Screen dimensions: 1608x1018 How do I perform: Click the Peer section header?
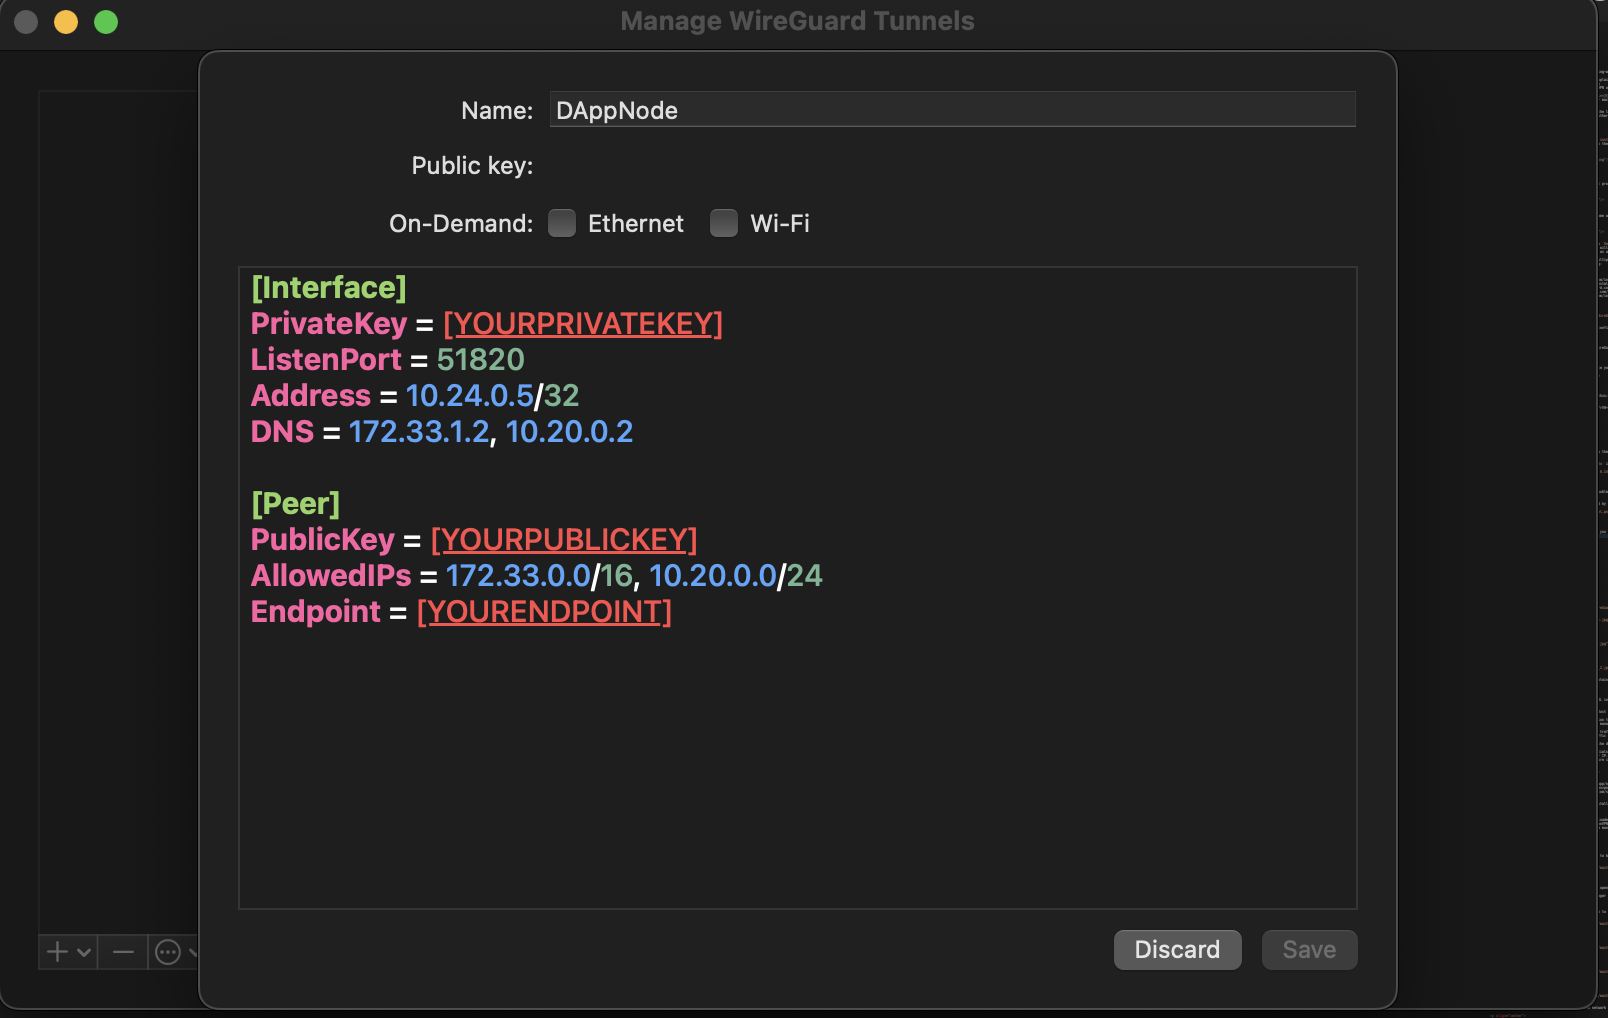pos(296,503)
